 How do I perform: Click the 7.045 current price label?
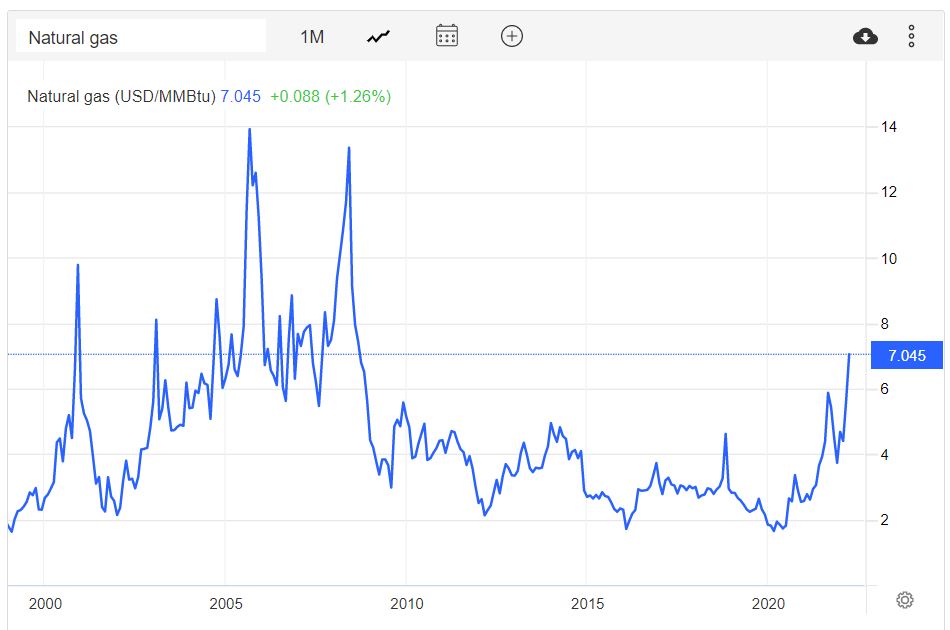pos(907,355)
